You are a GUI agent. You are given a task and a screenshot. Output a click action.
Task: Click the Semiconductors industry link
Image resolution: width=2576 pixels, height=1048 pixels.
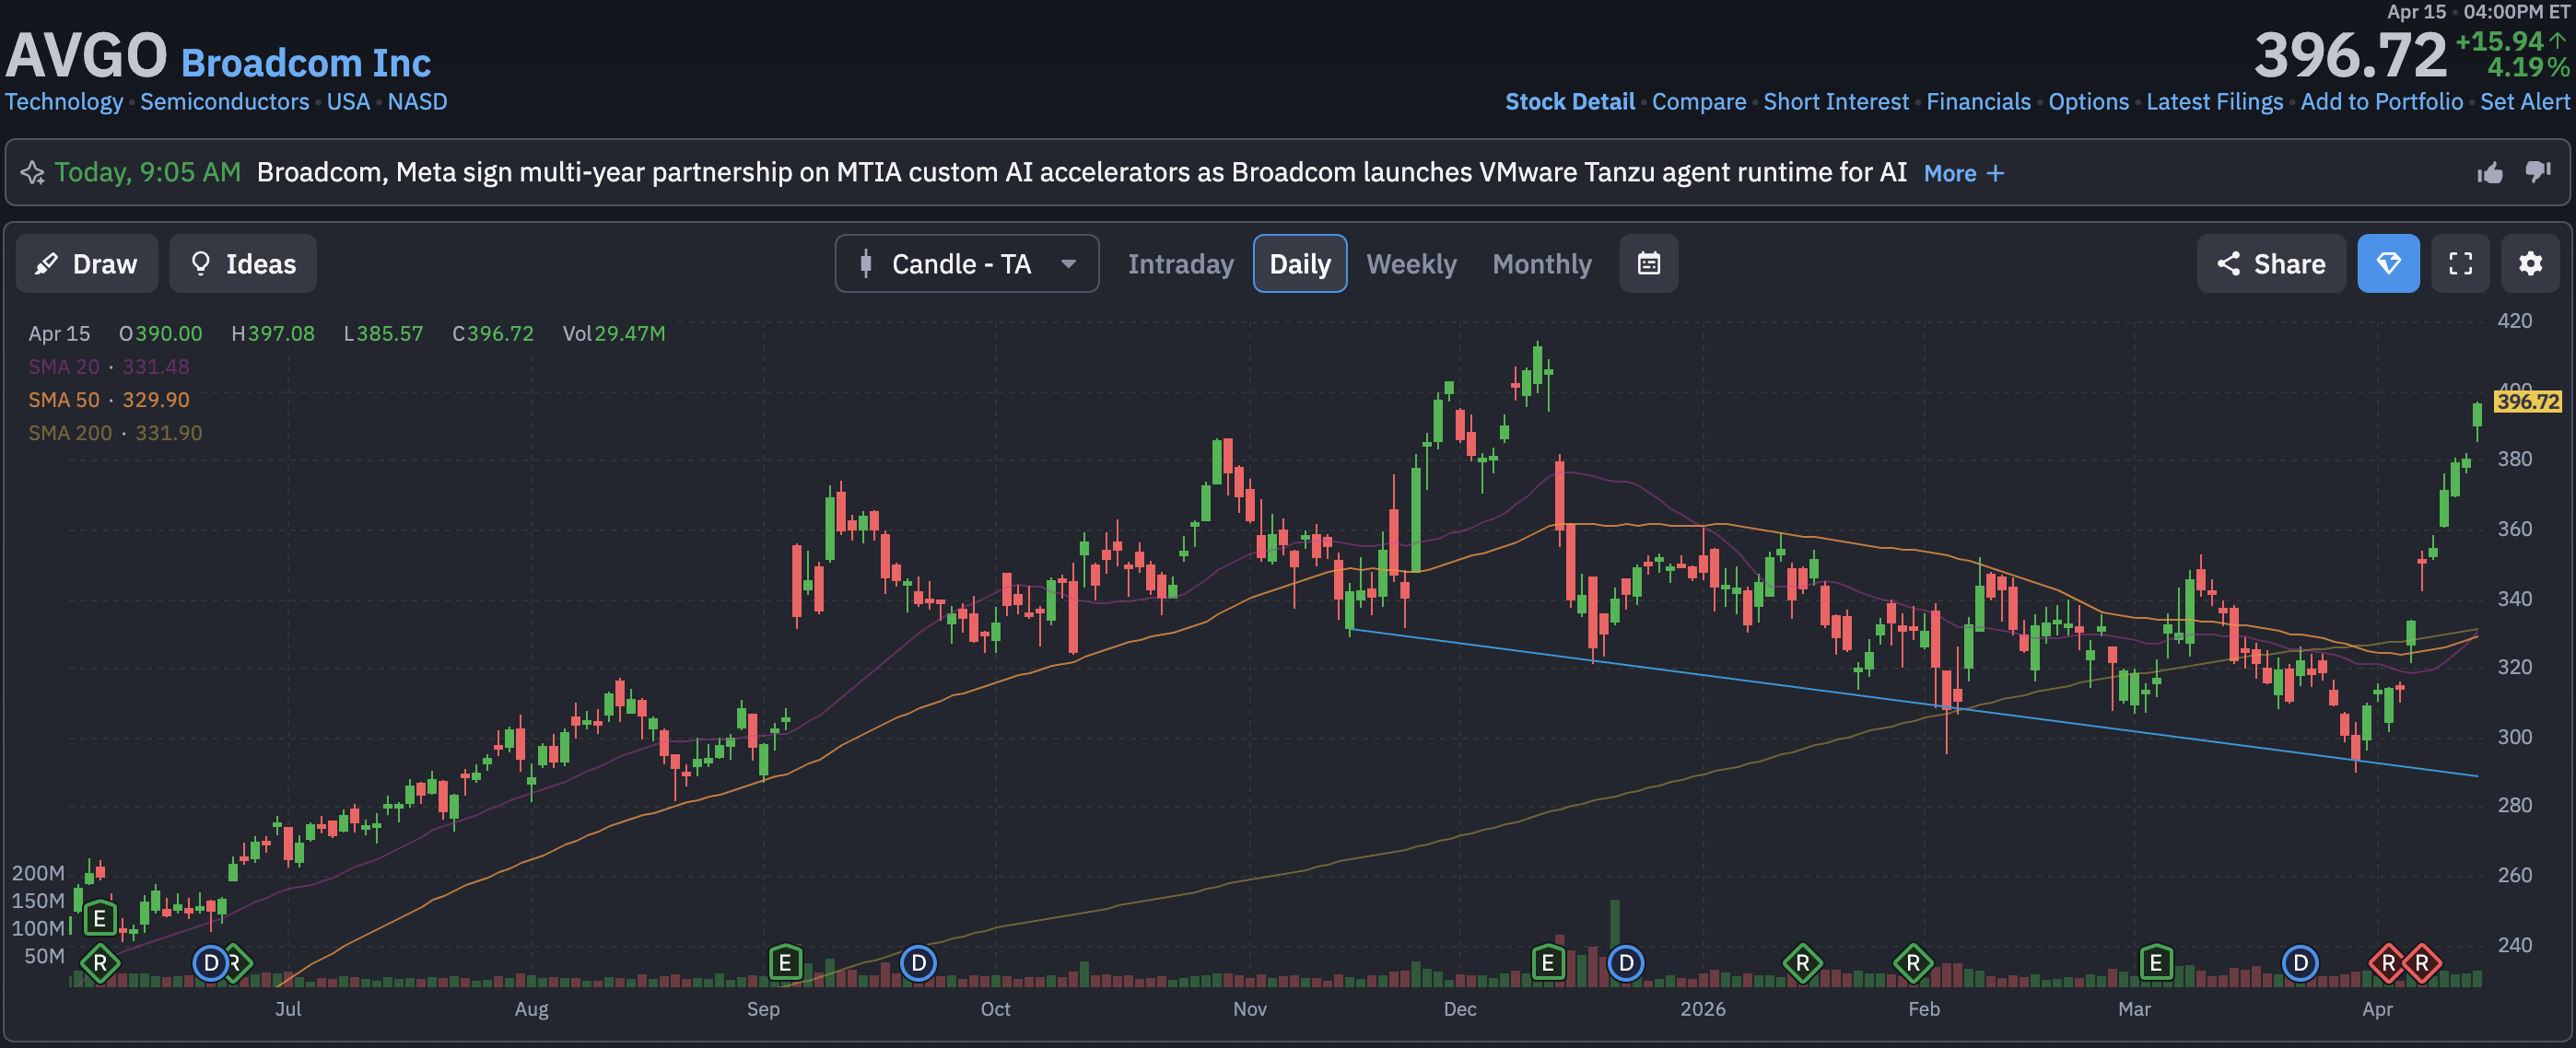pyautogui.click(x=224, y=101)
